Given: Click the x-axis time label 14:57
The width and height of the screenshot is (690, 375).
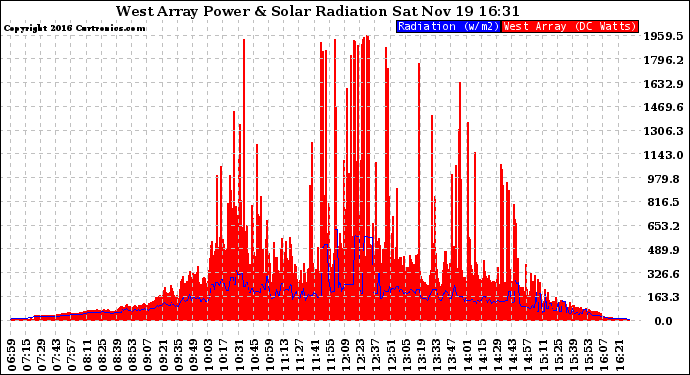Looking at the screenshot, I should [x=528, y=355].
